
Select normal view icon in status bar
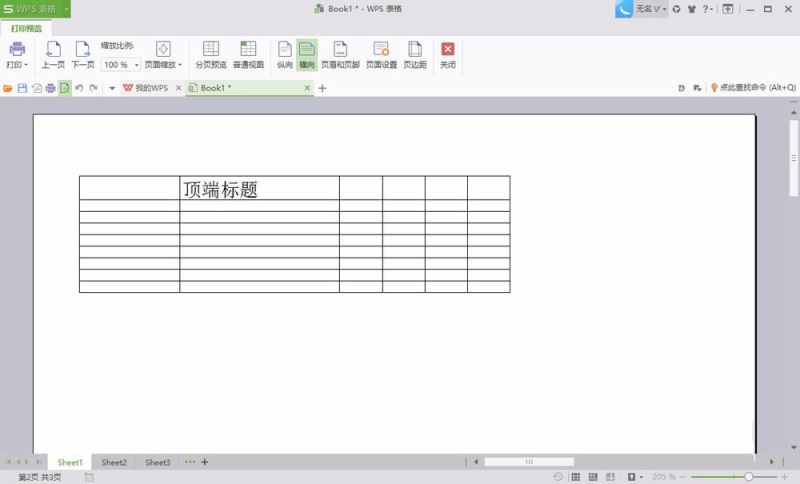click(x=576, y=477)
